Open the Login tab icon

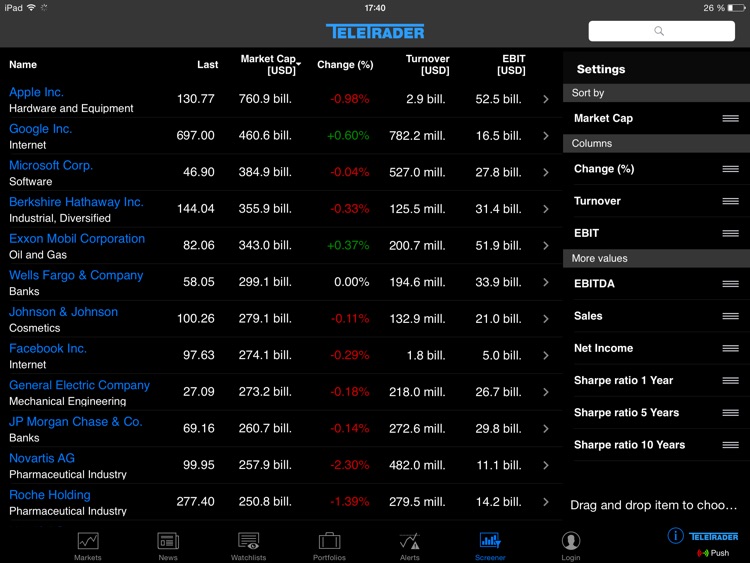[x=571, y=541]
